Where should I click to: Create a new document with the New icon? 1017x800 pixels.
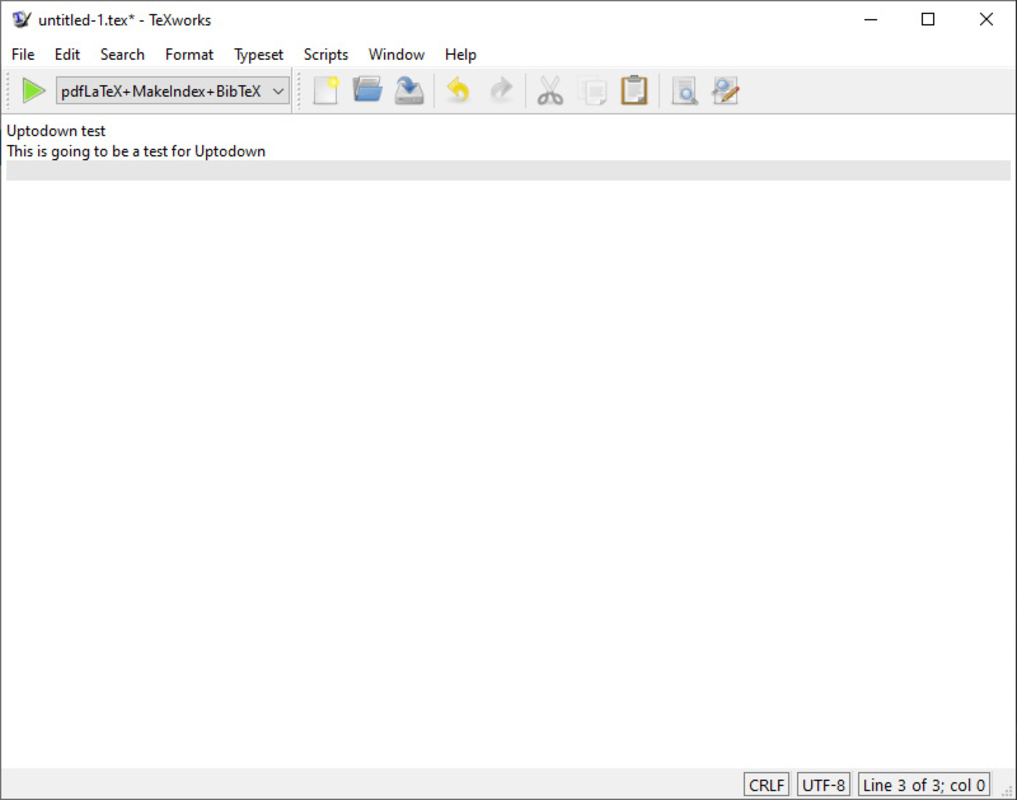click(x=326, y=91)
